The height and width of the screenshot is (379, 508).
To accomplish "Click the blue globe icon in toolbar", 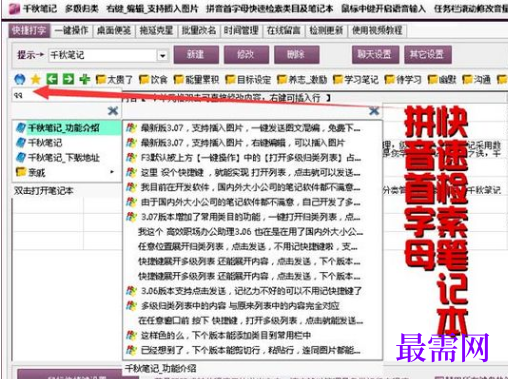I will tap(20, 79).
